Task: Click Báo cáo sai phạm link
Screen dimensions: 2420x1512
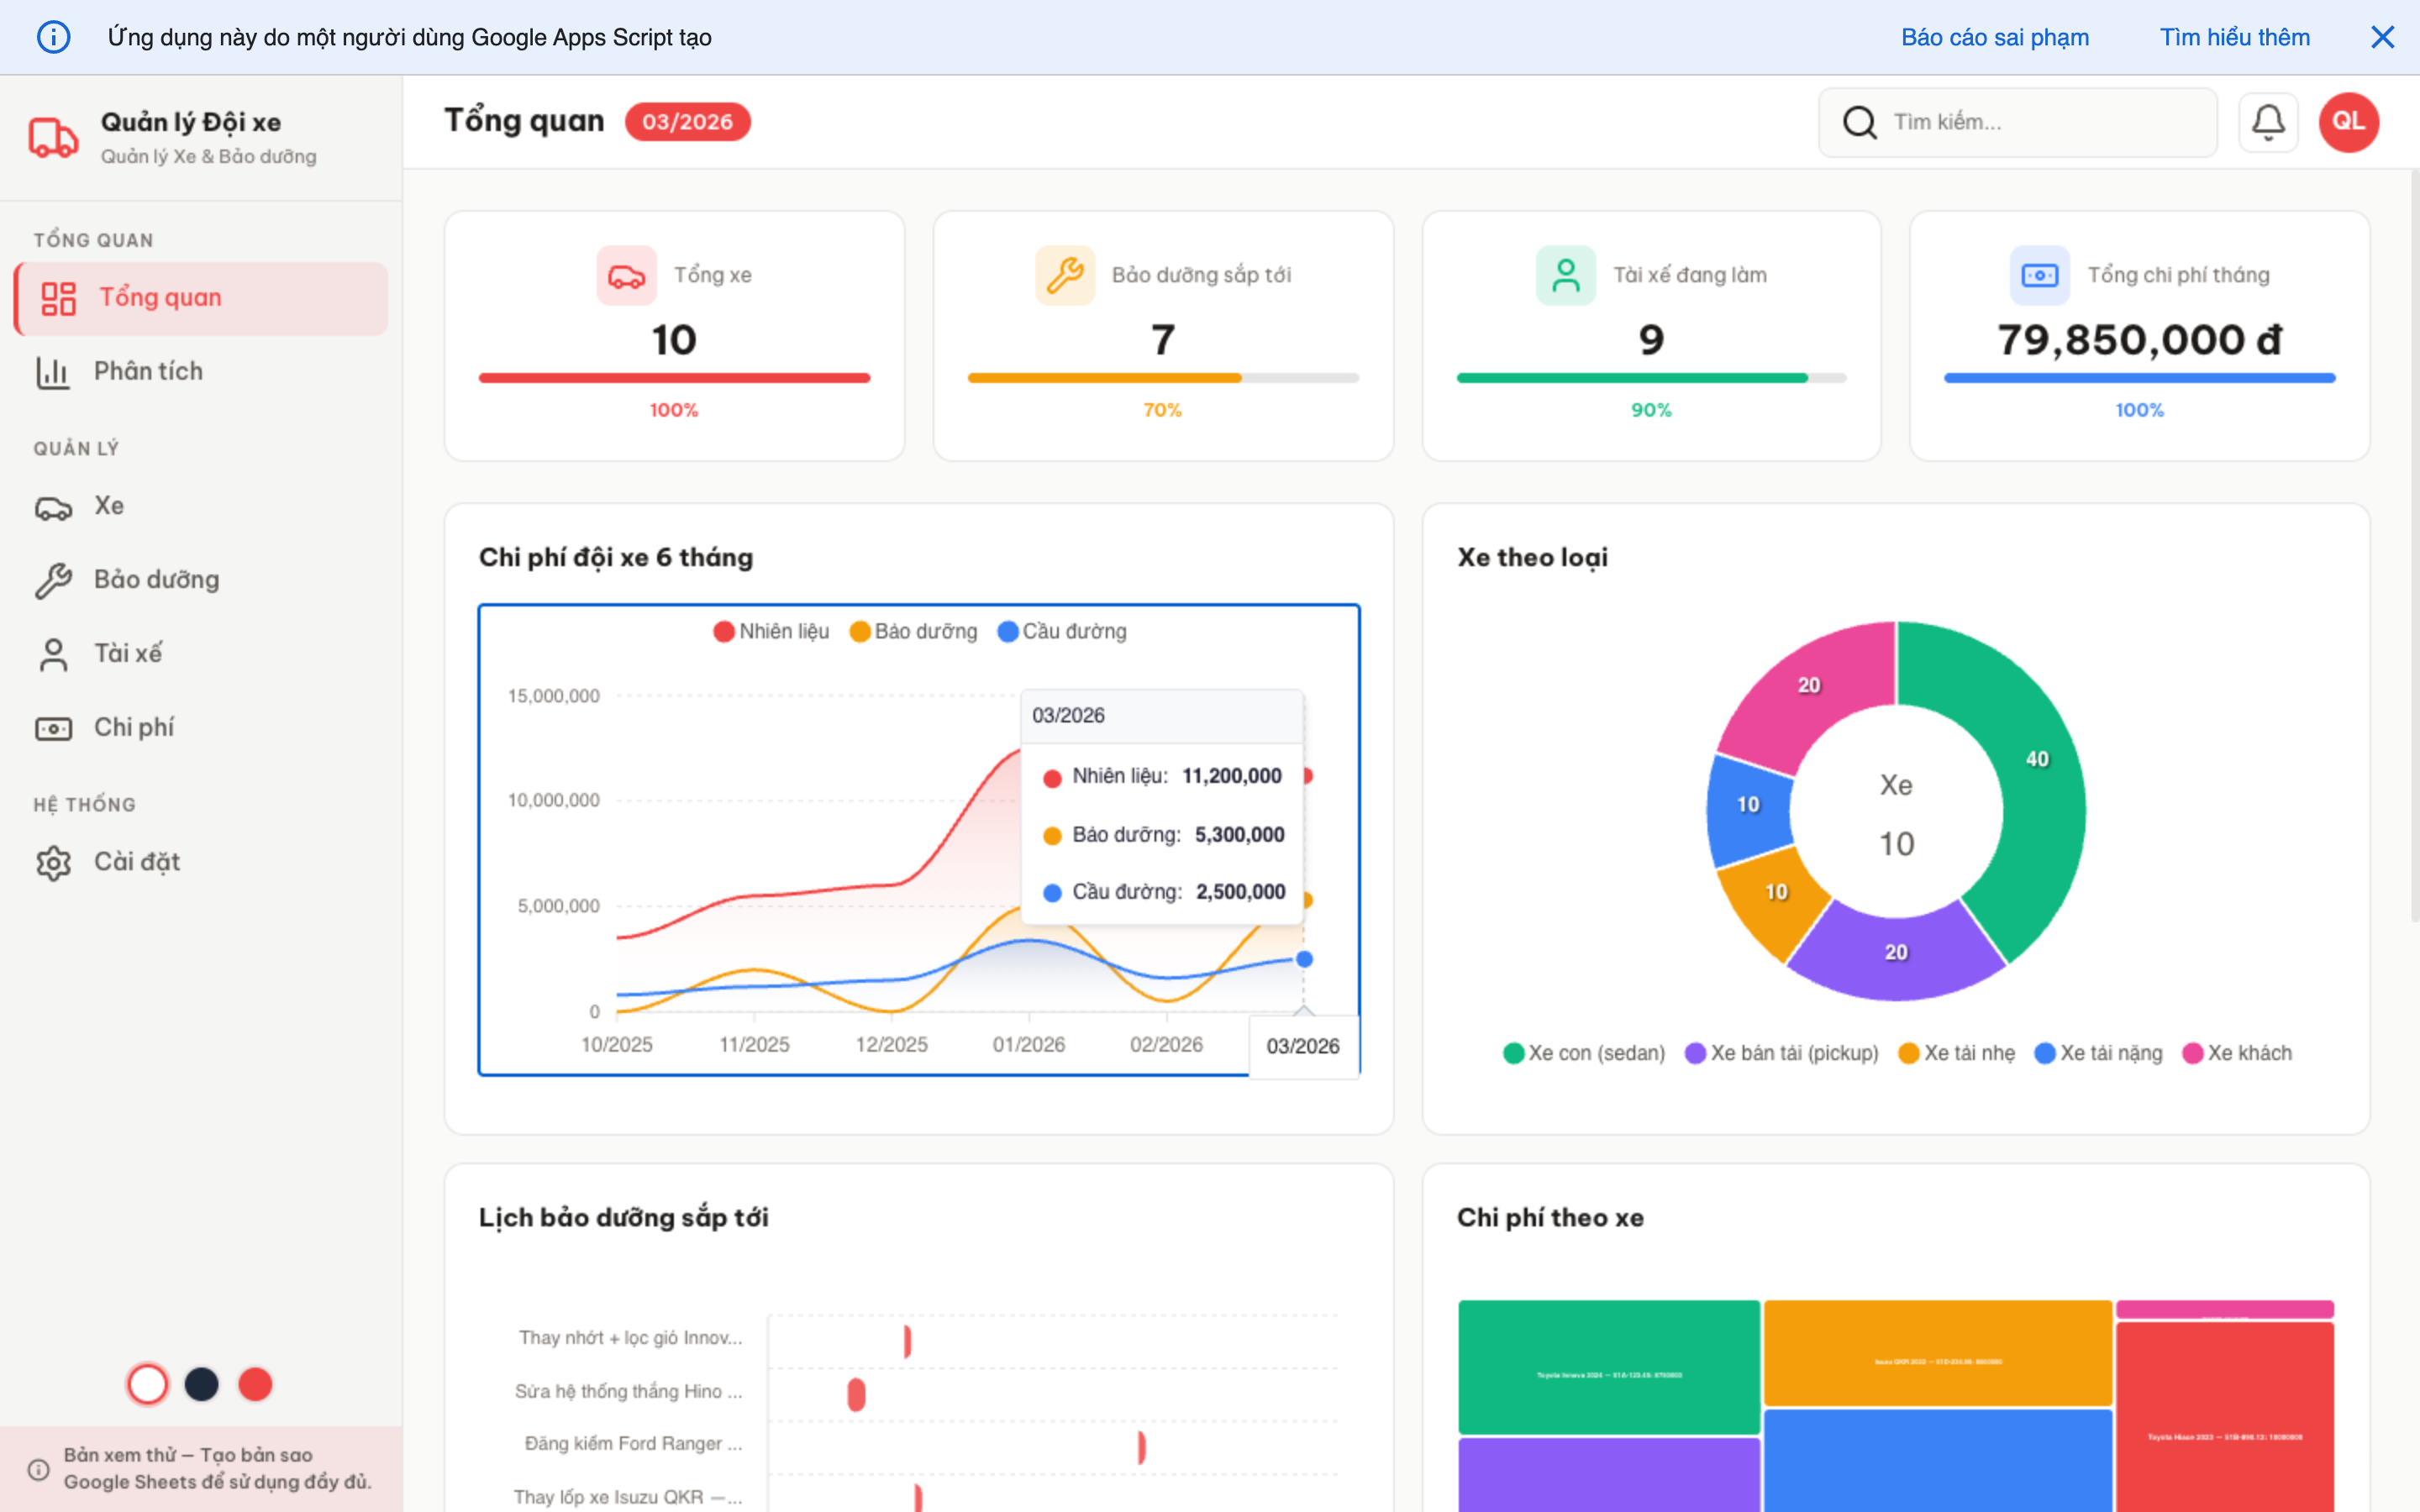Action: coord(1994,37)
